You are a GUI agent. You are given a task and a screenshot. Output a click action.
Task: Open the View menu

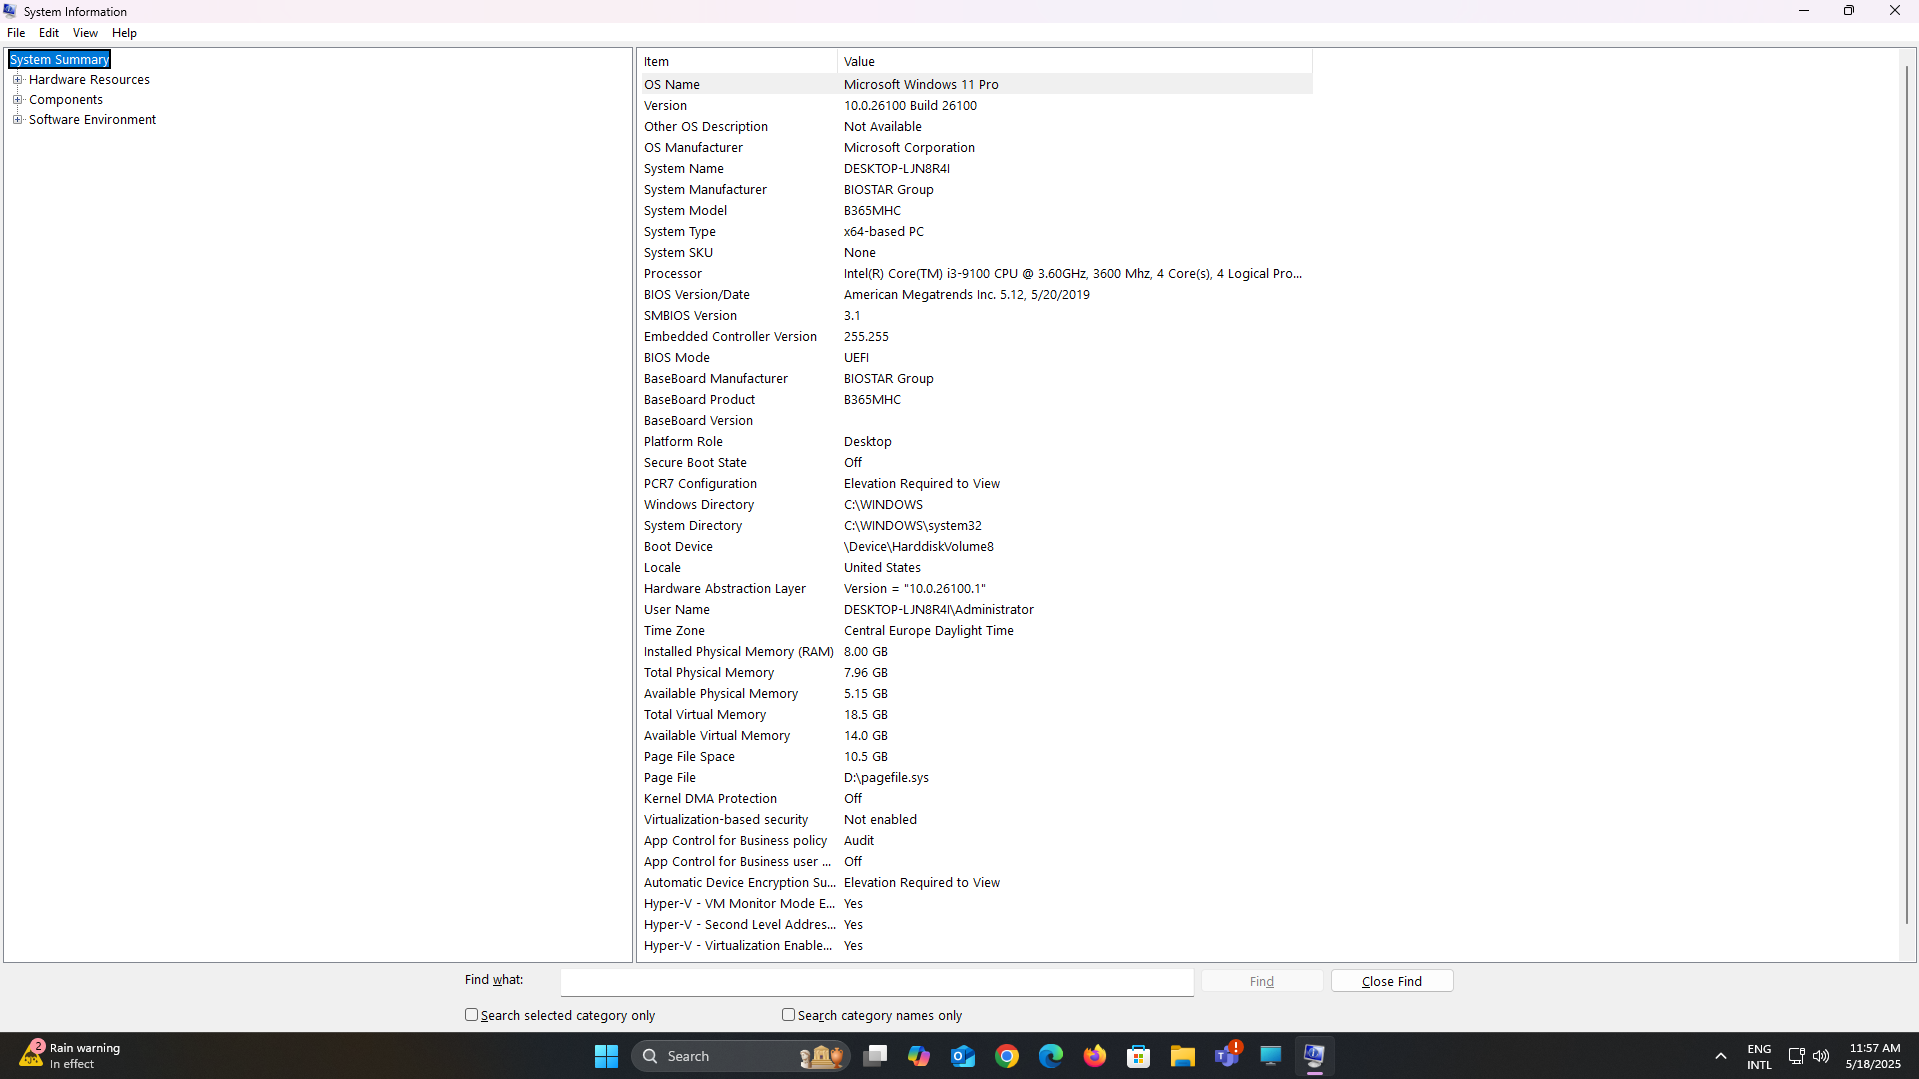(85, 33)
